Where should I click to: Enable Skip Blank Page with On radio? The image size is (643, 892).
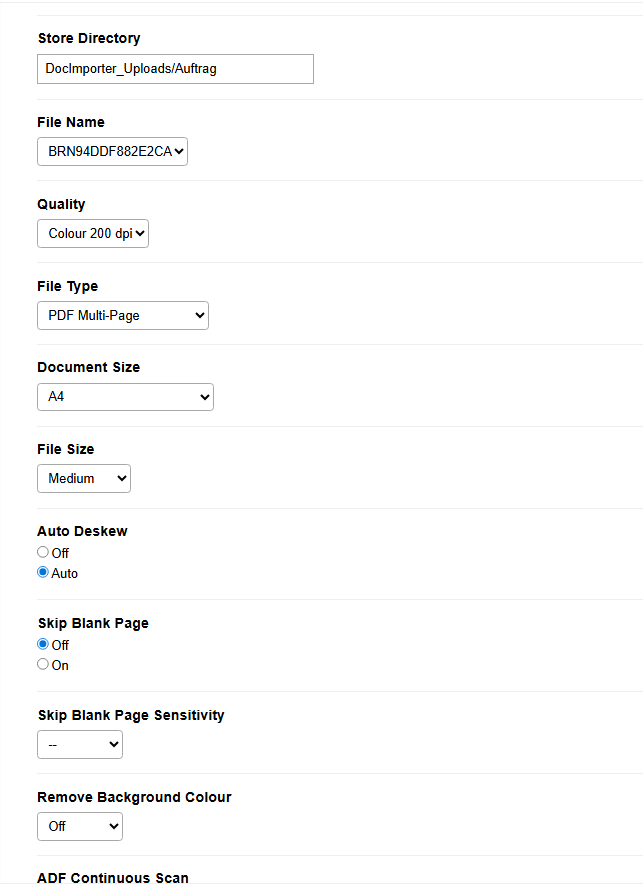click(43, 664)
